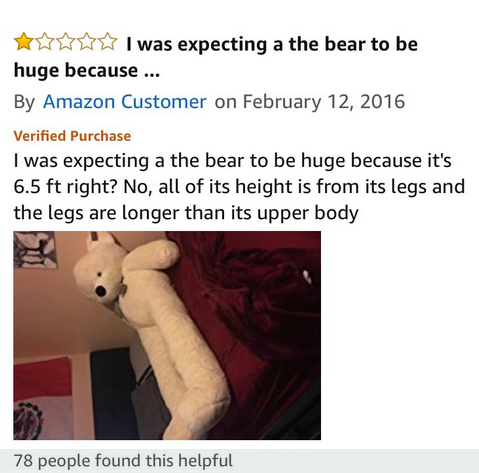
Task: Click 'the legs are longer' review line
Action: coord(97,213)
